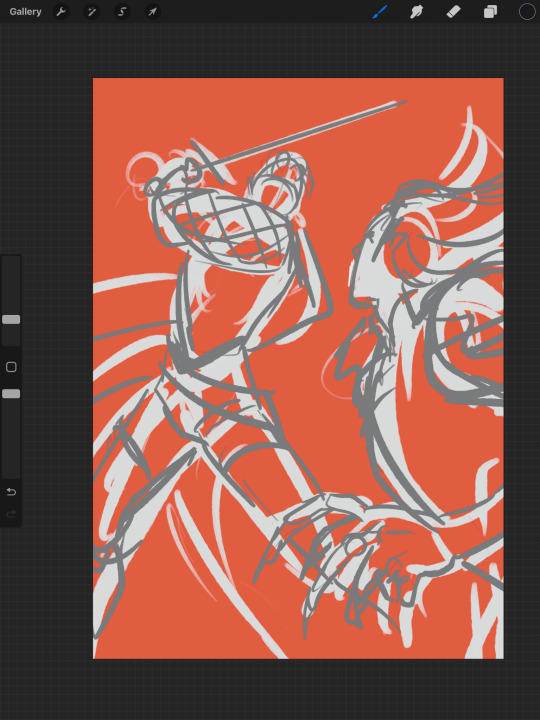Select the Eraser tool
540x720 pixels.
coord(453,11)
